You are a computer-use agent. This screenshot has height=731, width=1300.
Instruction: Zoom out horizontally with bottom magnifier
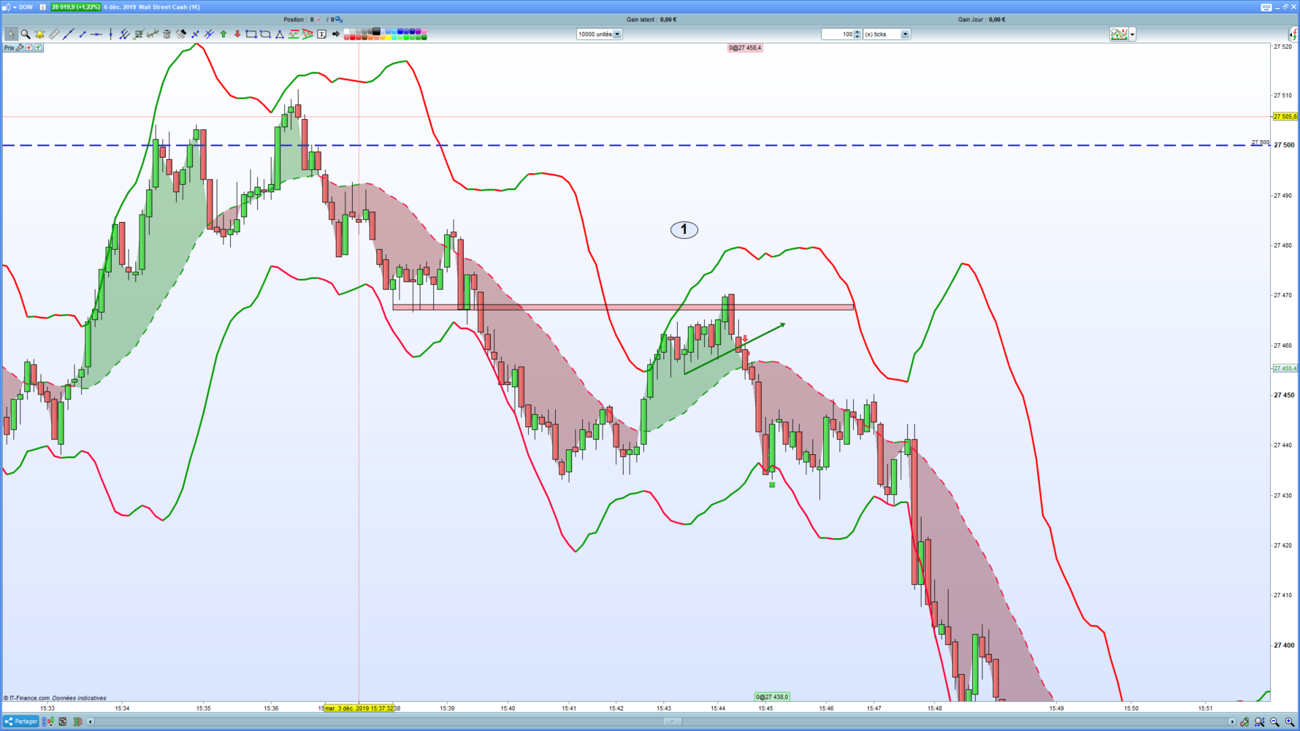point(1274,721)
